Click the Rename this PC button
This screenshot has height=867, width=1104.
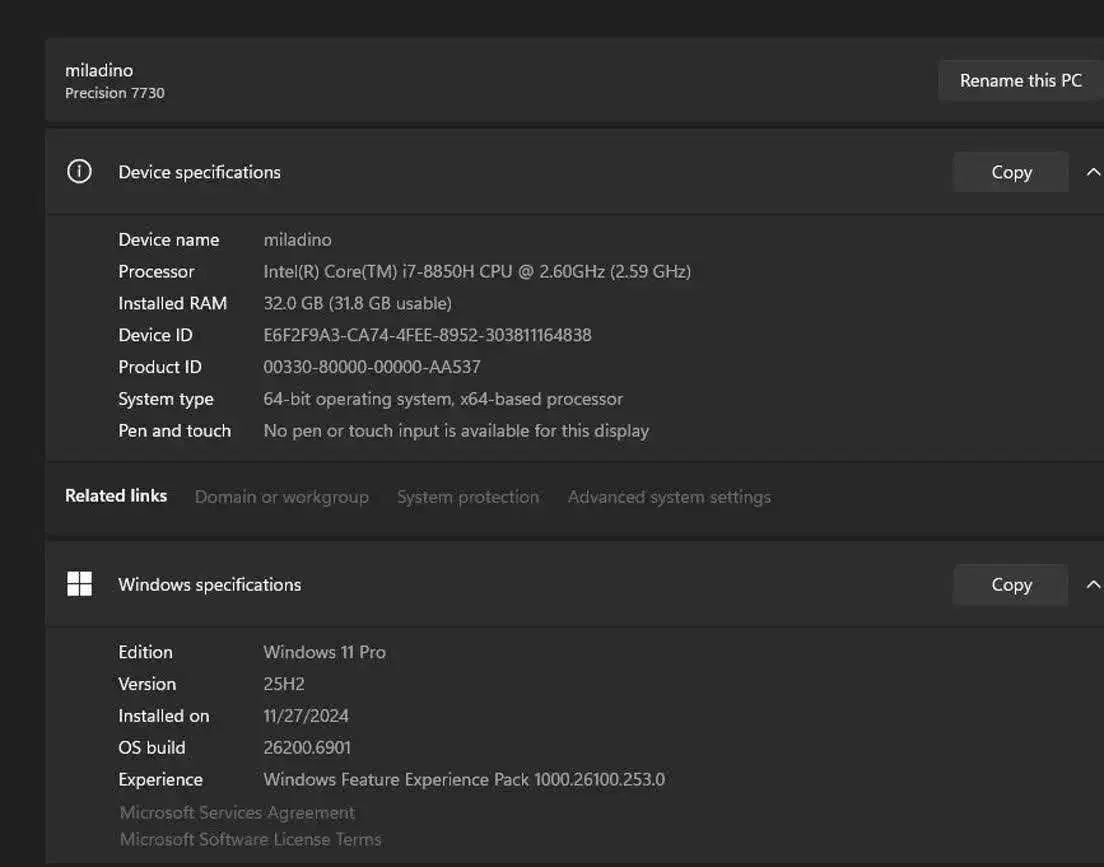tap(1020, 81)
